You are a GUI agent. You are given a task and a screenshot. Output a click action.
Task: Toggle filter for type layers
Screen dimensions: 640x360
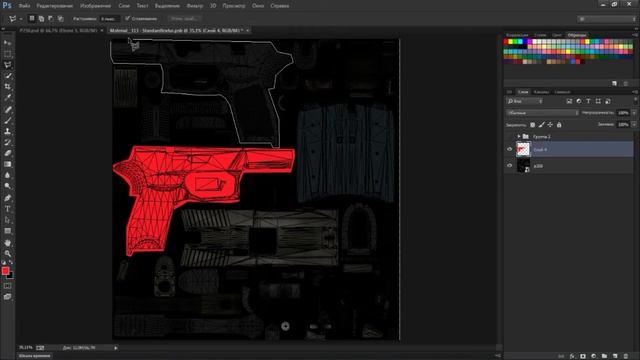588,101
